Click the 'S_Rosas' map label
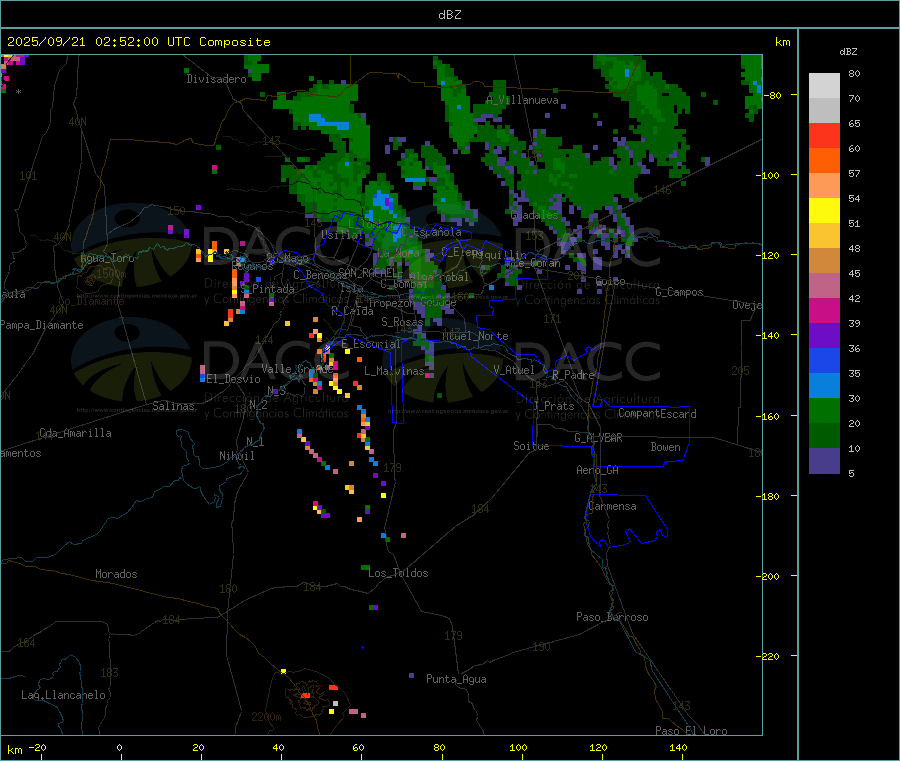 pyautogui.click(x=402, y=322)
